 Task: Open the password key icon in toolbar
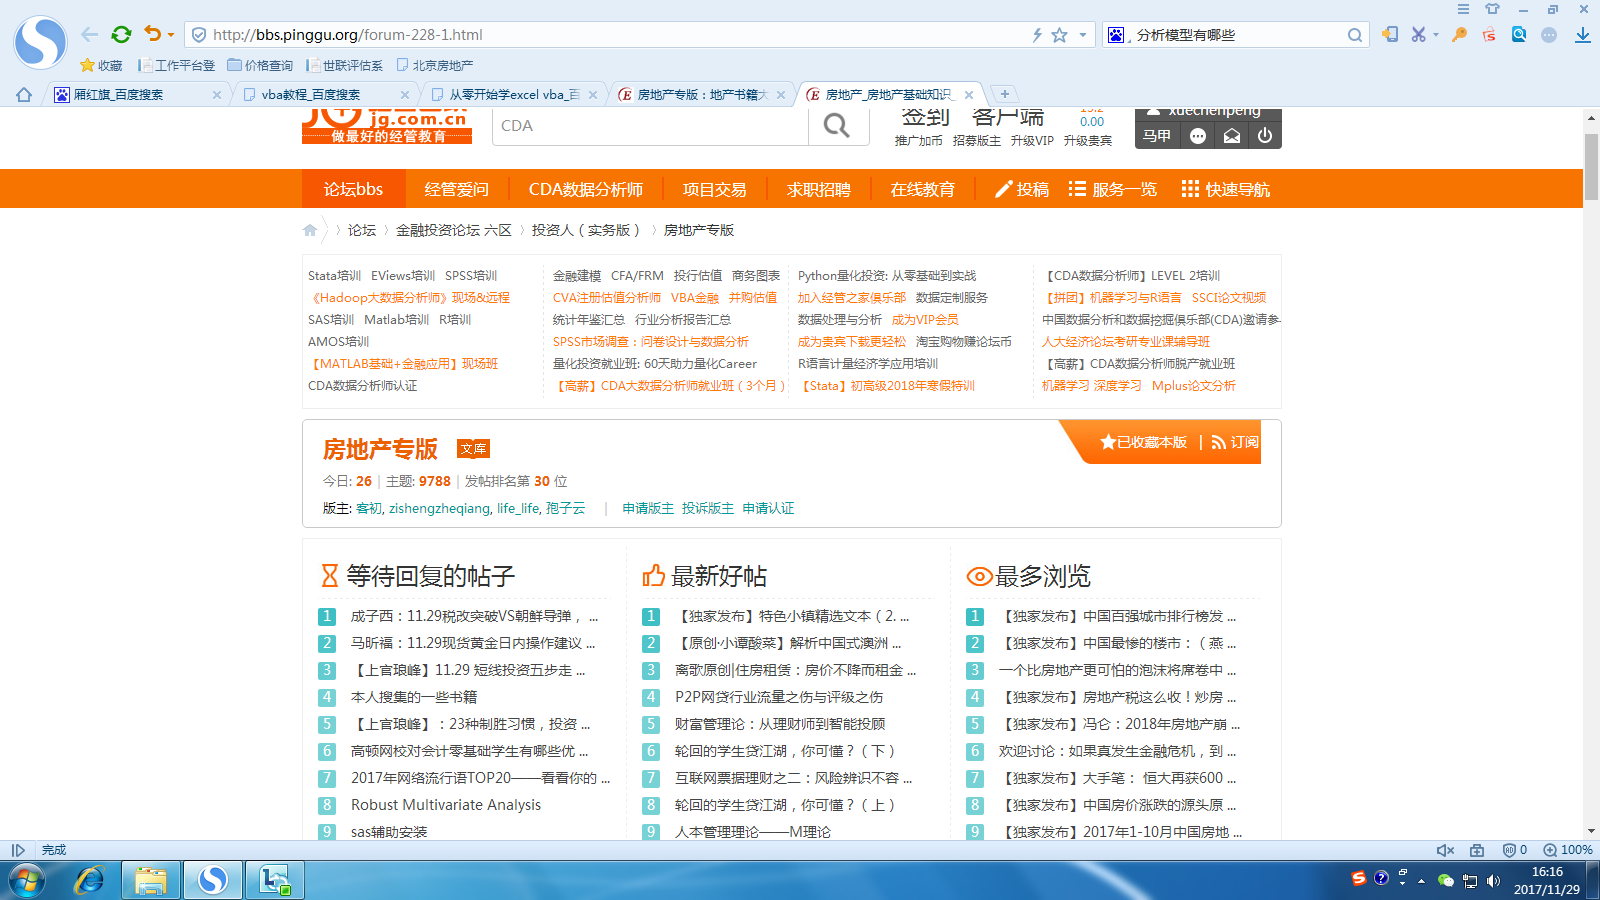pos(1460,34)
